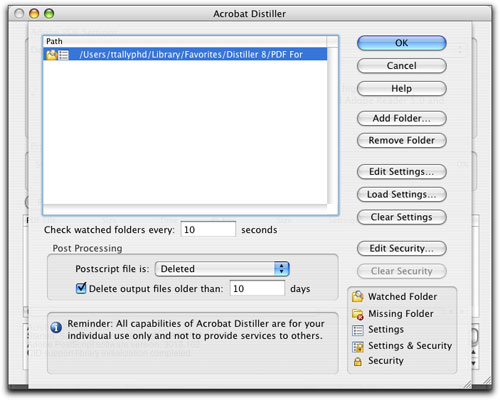Click the Settings & Security legend label
The image size is (500, 400).
click(x=410, y=346)
